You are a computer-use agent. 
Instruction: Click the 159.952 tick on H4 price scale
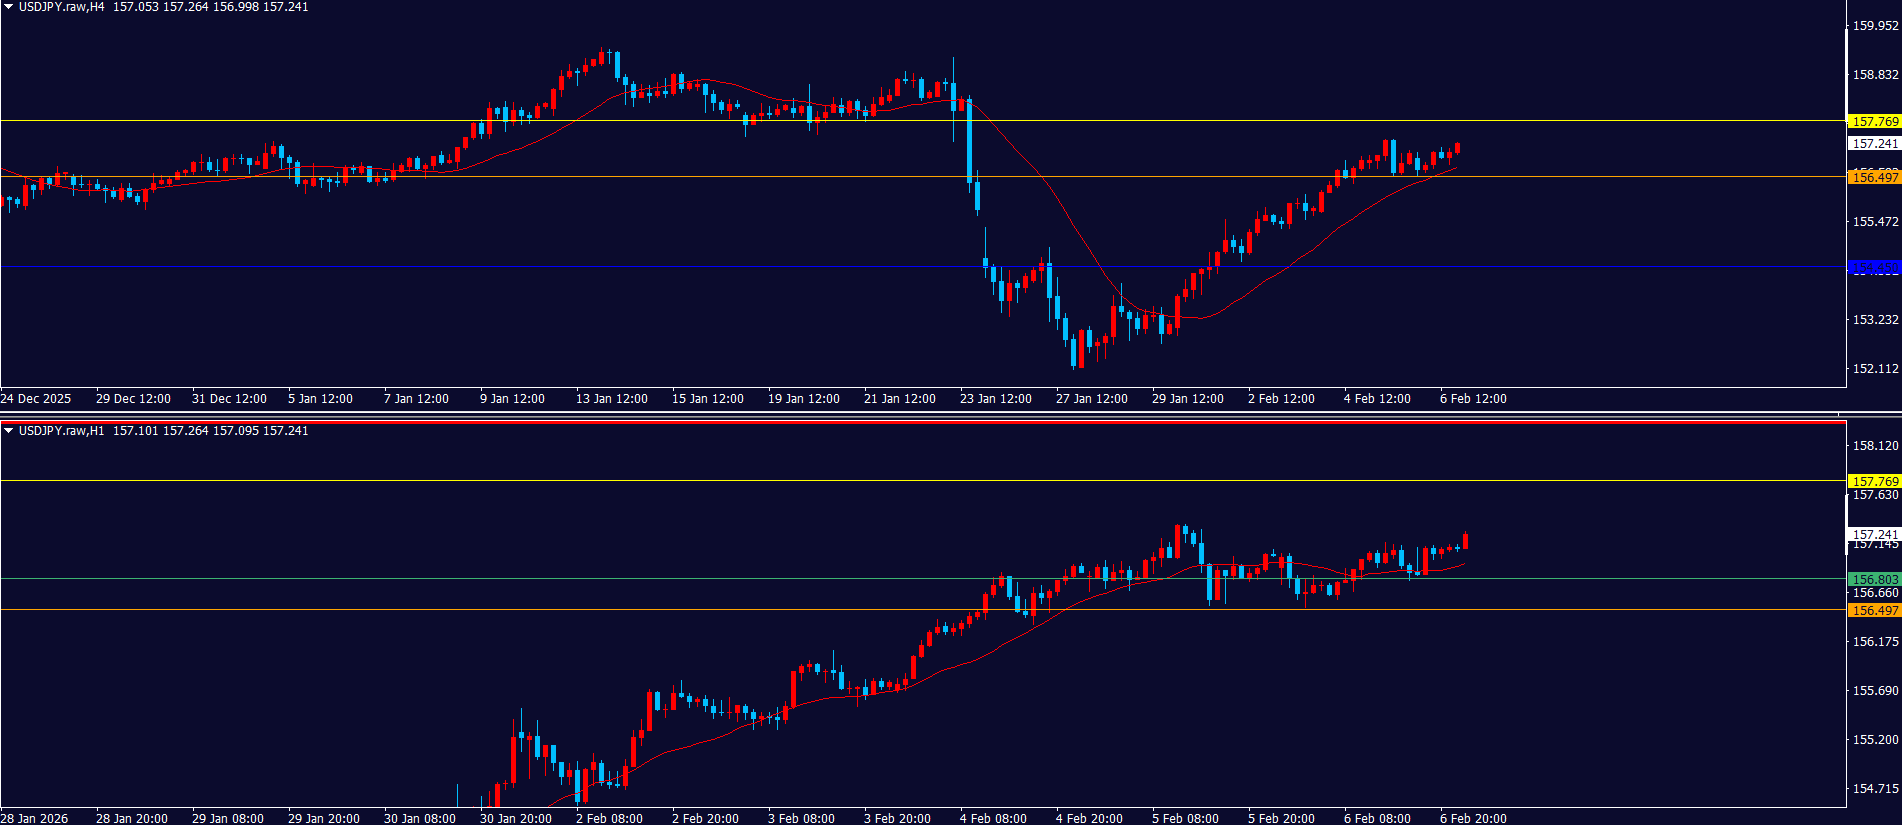point(1875,26)
